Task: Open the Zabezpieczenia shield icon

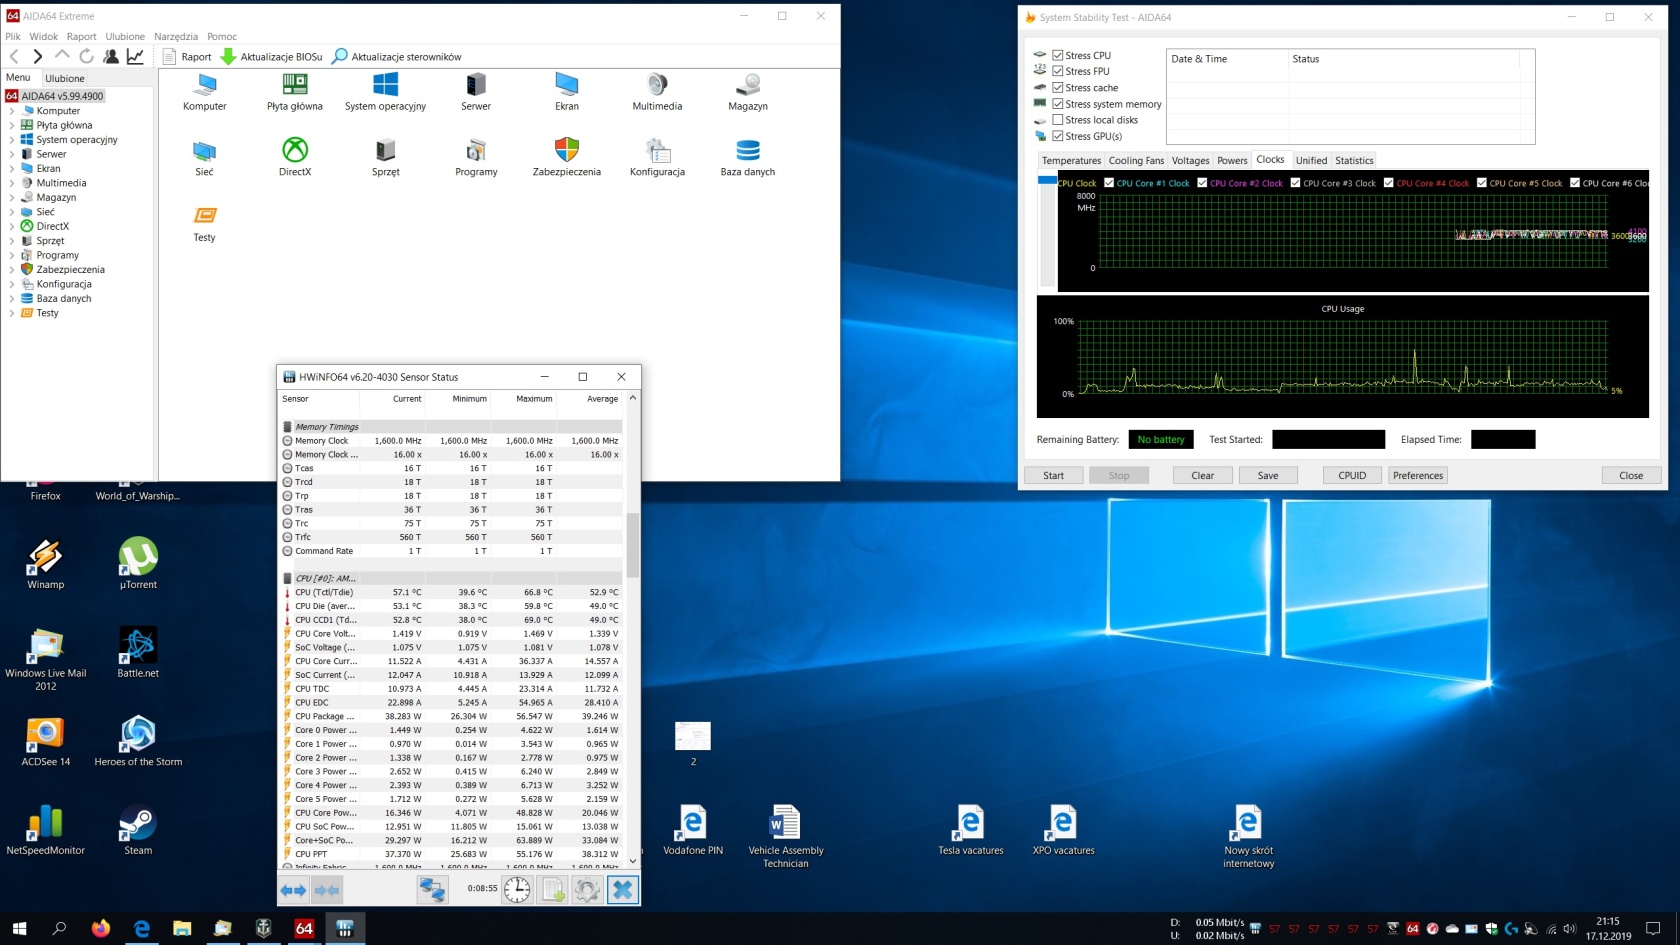Action: tap(566, 151)
